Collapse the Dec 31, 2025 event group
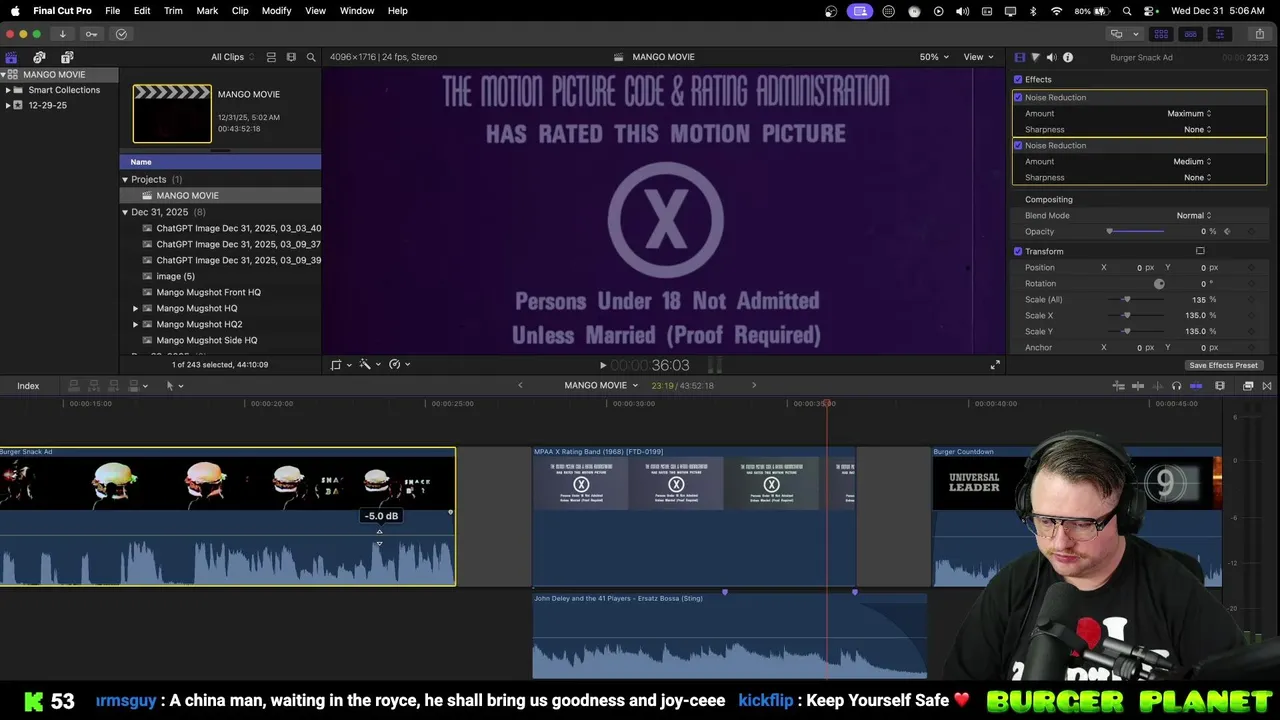 click(x=125, y=212)
